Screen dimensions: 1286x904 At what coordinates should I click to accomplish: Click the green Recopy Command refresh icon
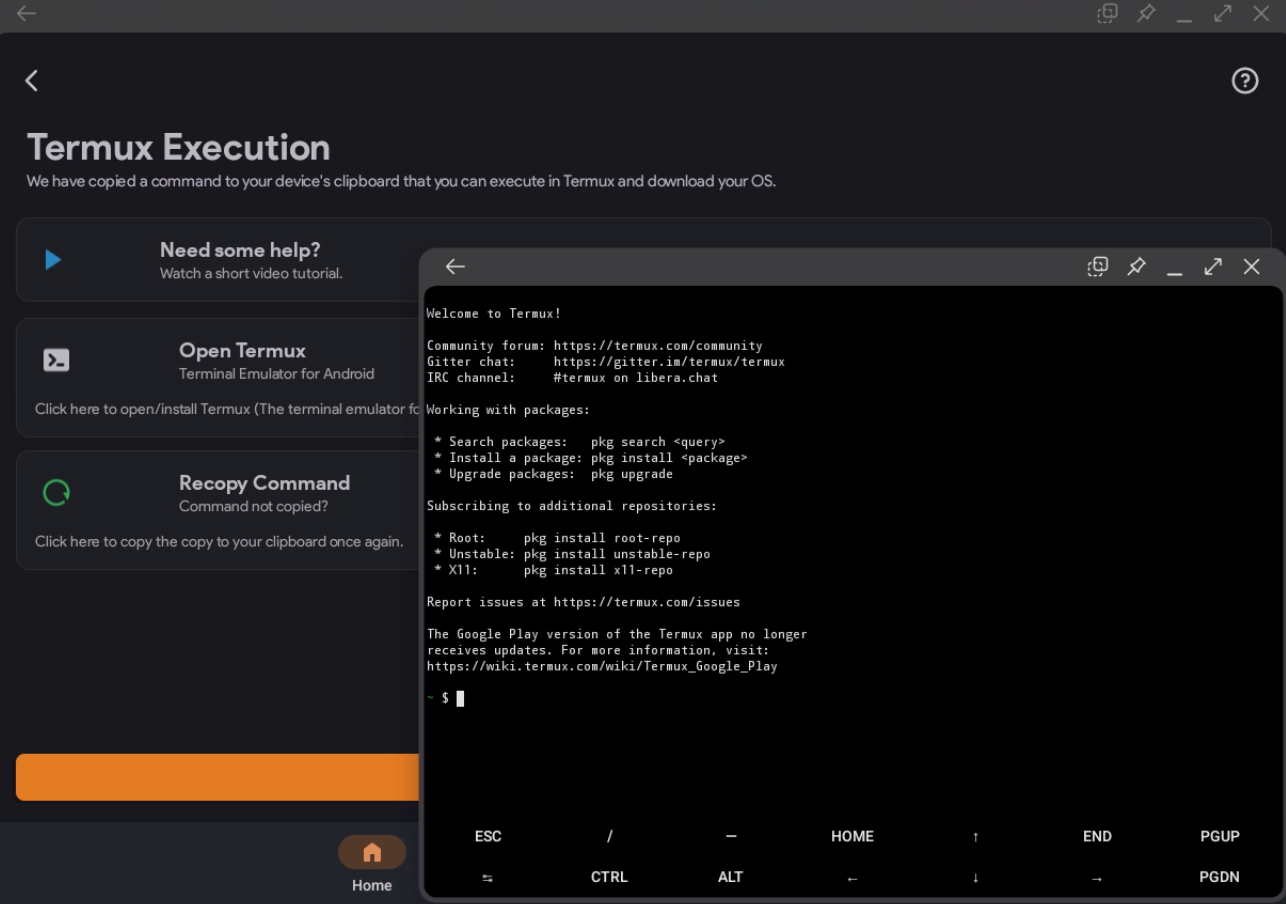[x=56, y=492]
